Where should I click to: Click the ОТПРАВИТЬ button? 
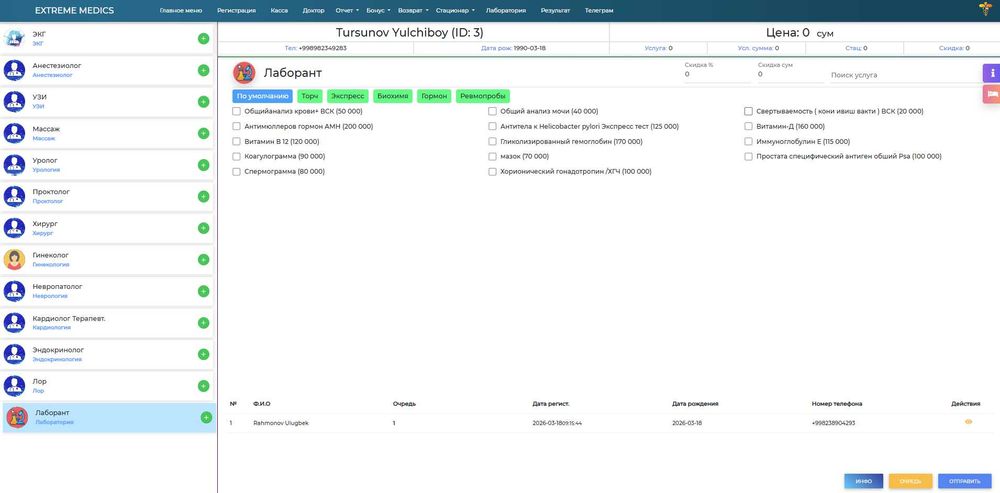964,481
